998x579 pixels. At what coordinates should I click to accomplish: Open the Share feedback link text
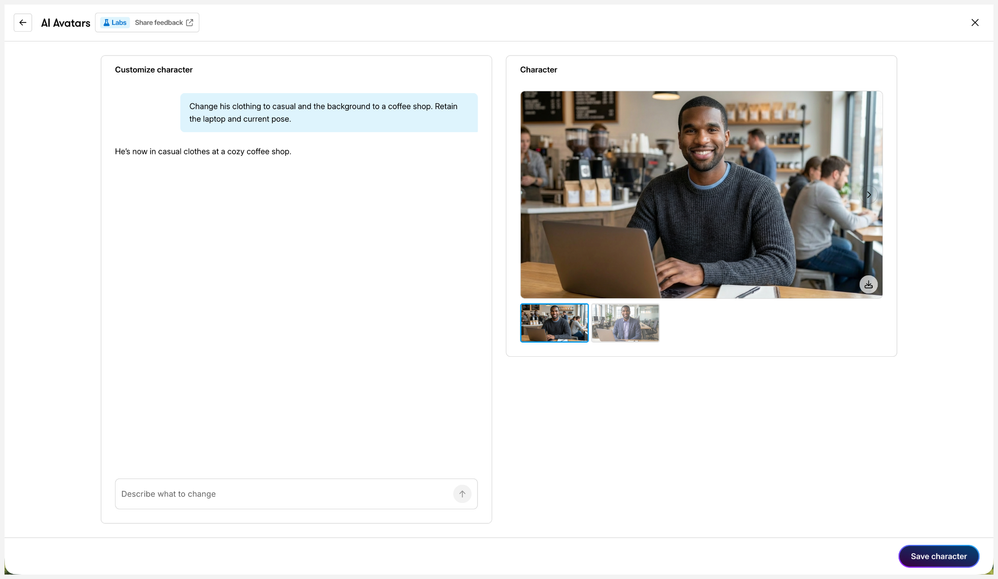[x=158, y=23]
